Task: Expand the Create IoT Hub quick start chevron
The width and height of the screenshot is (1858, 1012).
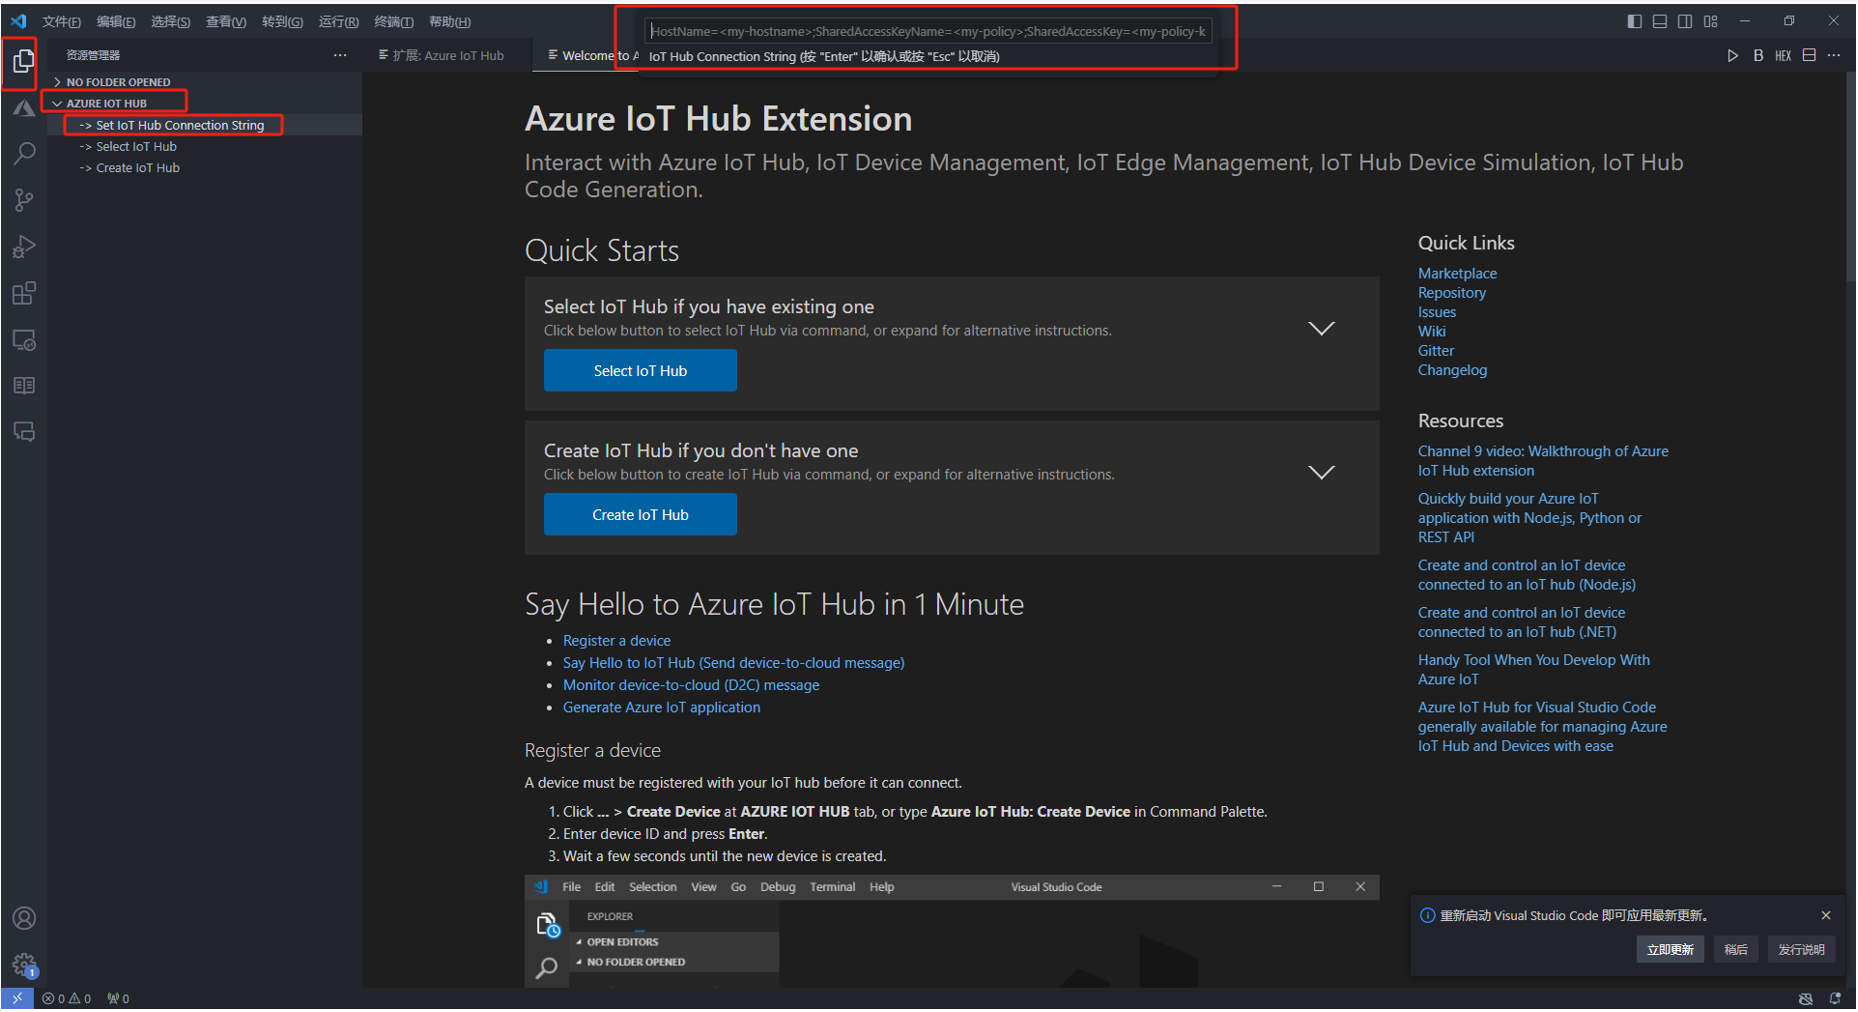Action: point(1321,472)
